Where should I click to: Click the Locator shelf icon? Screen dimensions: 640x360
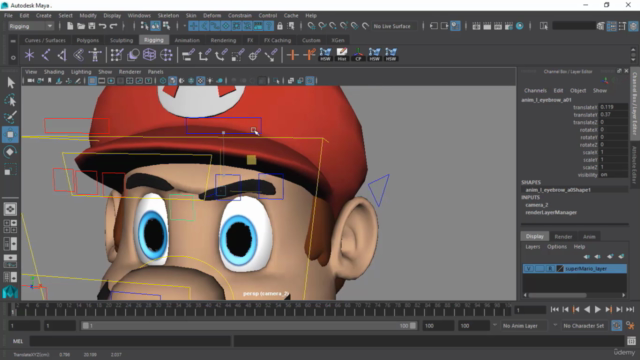[x=29, y=55]
